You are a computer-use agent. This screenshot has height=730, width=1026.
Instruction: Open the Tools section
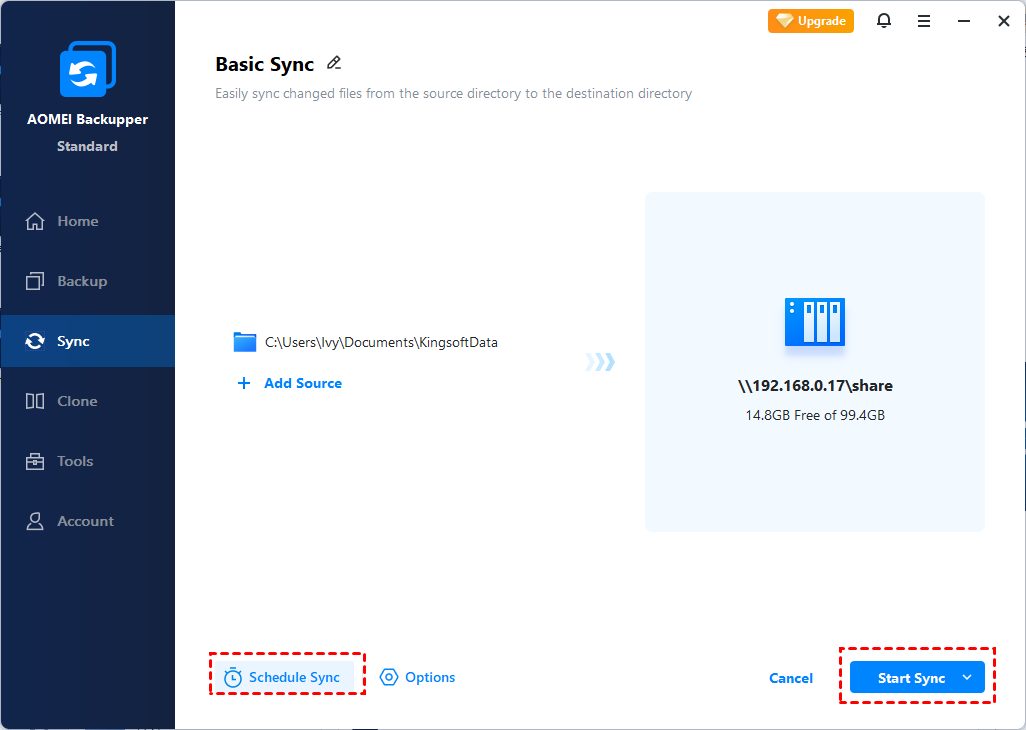pyautogui.click(x=88, y=461)
